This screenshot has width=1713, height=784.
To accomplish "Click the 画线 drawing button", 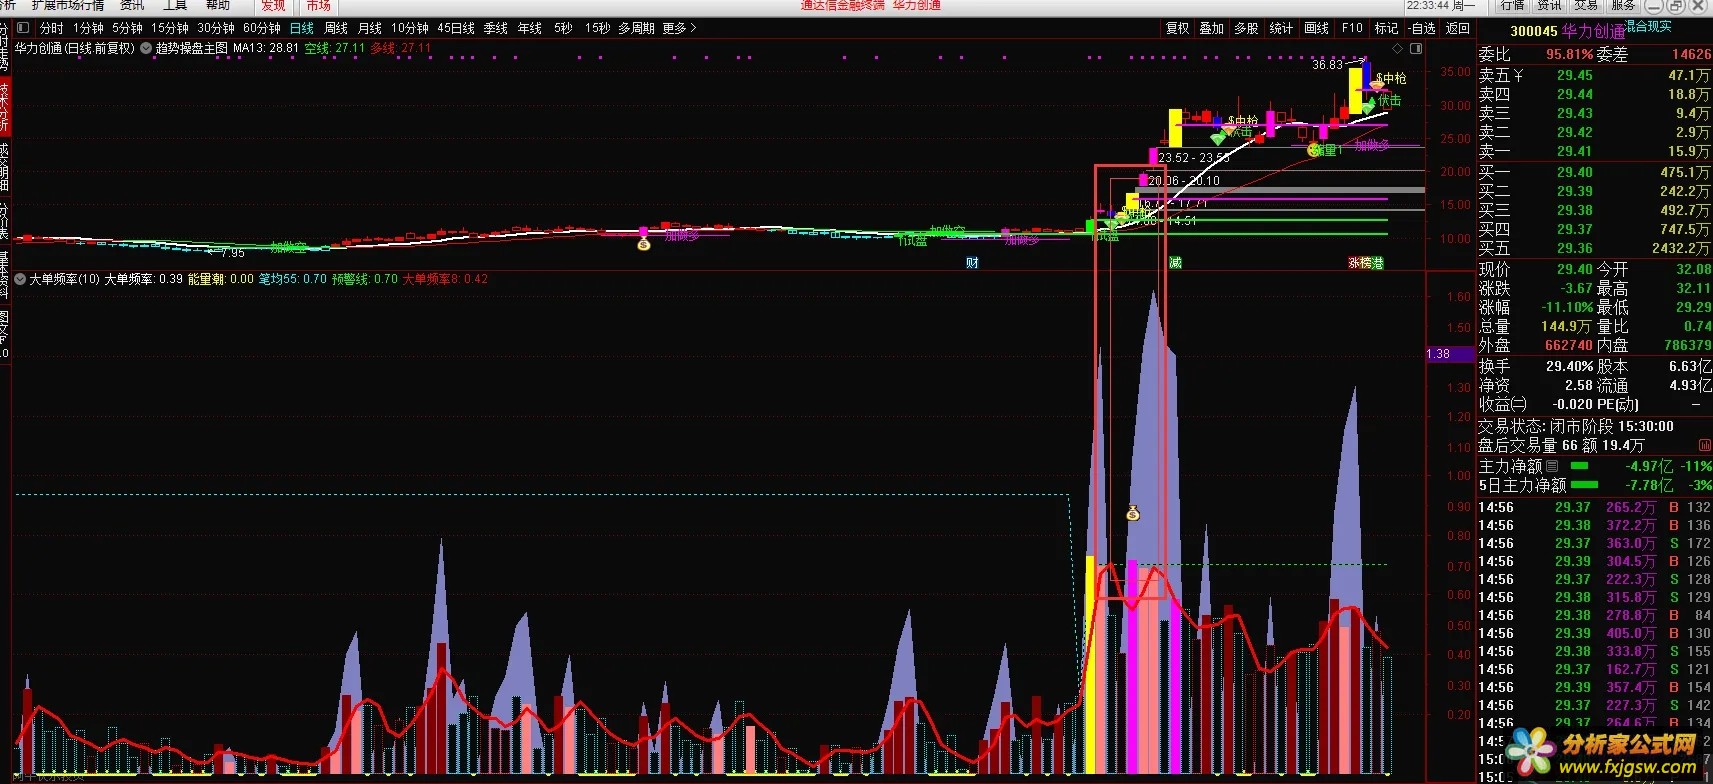I will click(x=1316, y=28).
